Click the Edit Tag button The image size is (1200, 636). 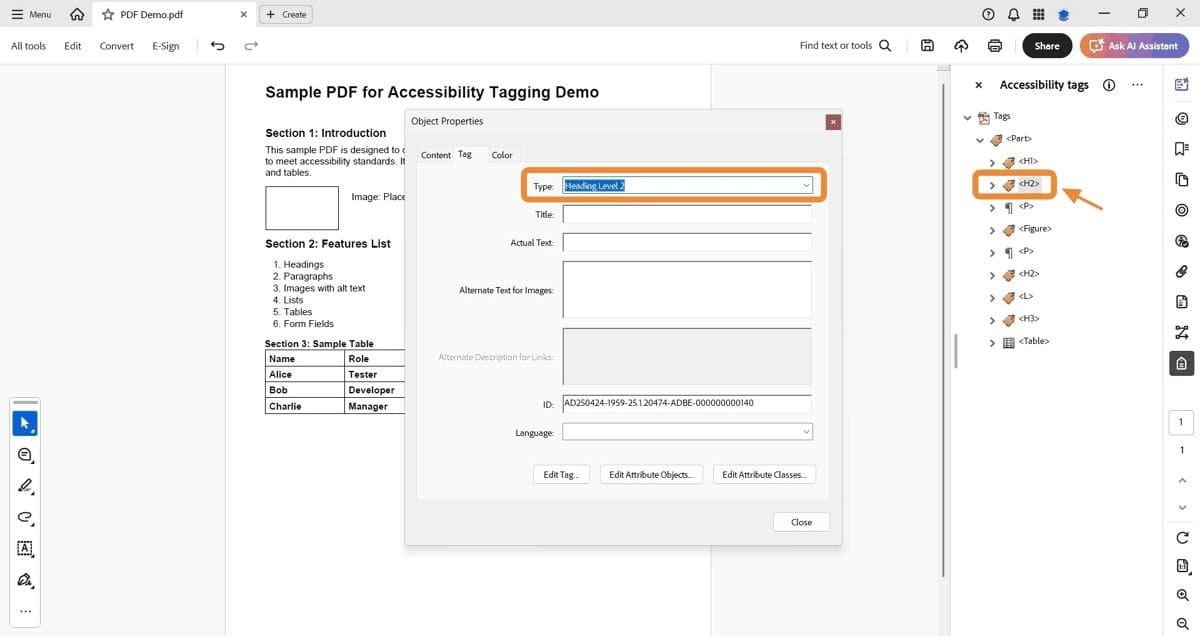pyautogui.click(x=561, y=474)
